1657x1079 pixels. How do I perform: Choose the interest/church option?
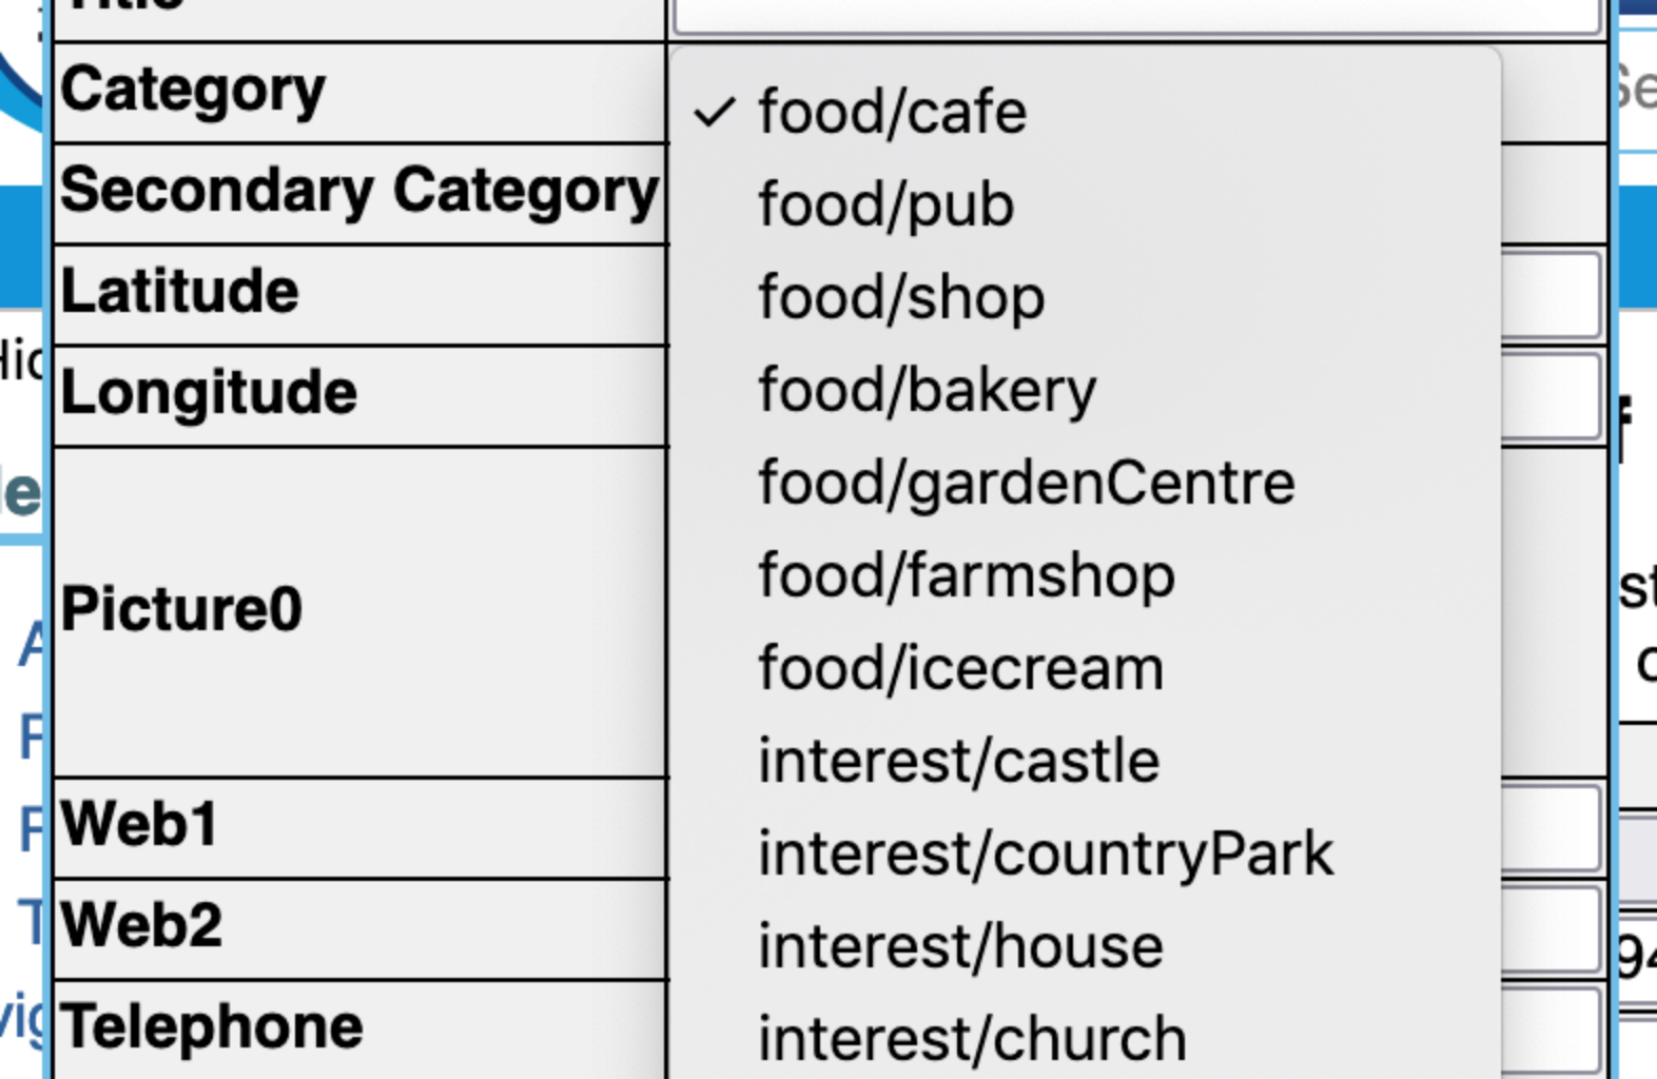[x=972, y=1039]
